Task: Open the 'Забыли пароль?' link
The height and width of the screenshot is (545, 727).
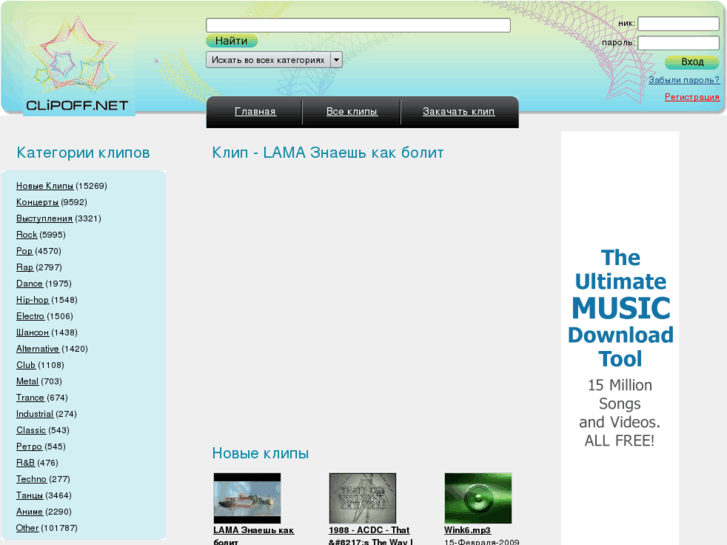Action: pyautogui.click(x=684, y=80)
